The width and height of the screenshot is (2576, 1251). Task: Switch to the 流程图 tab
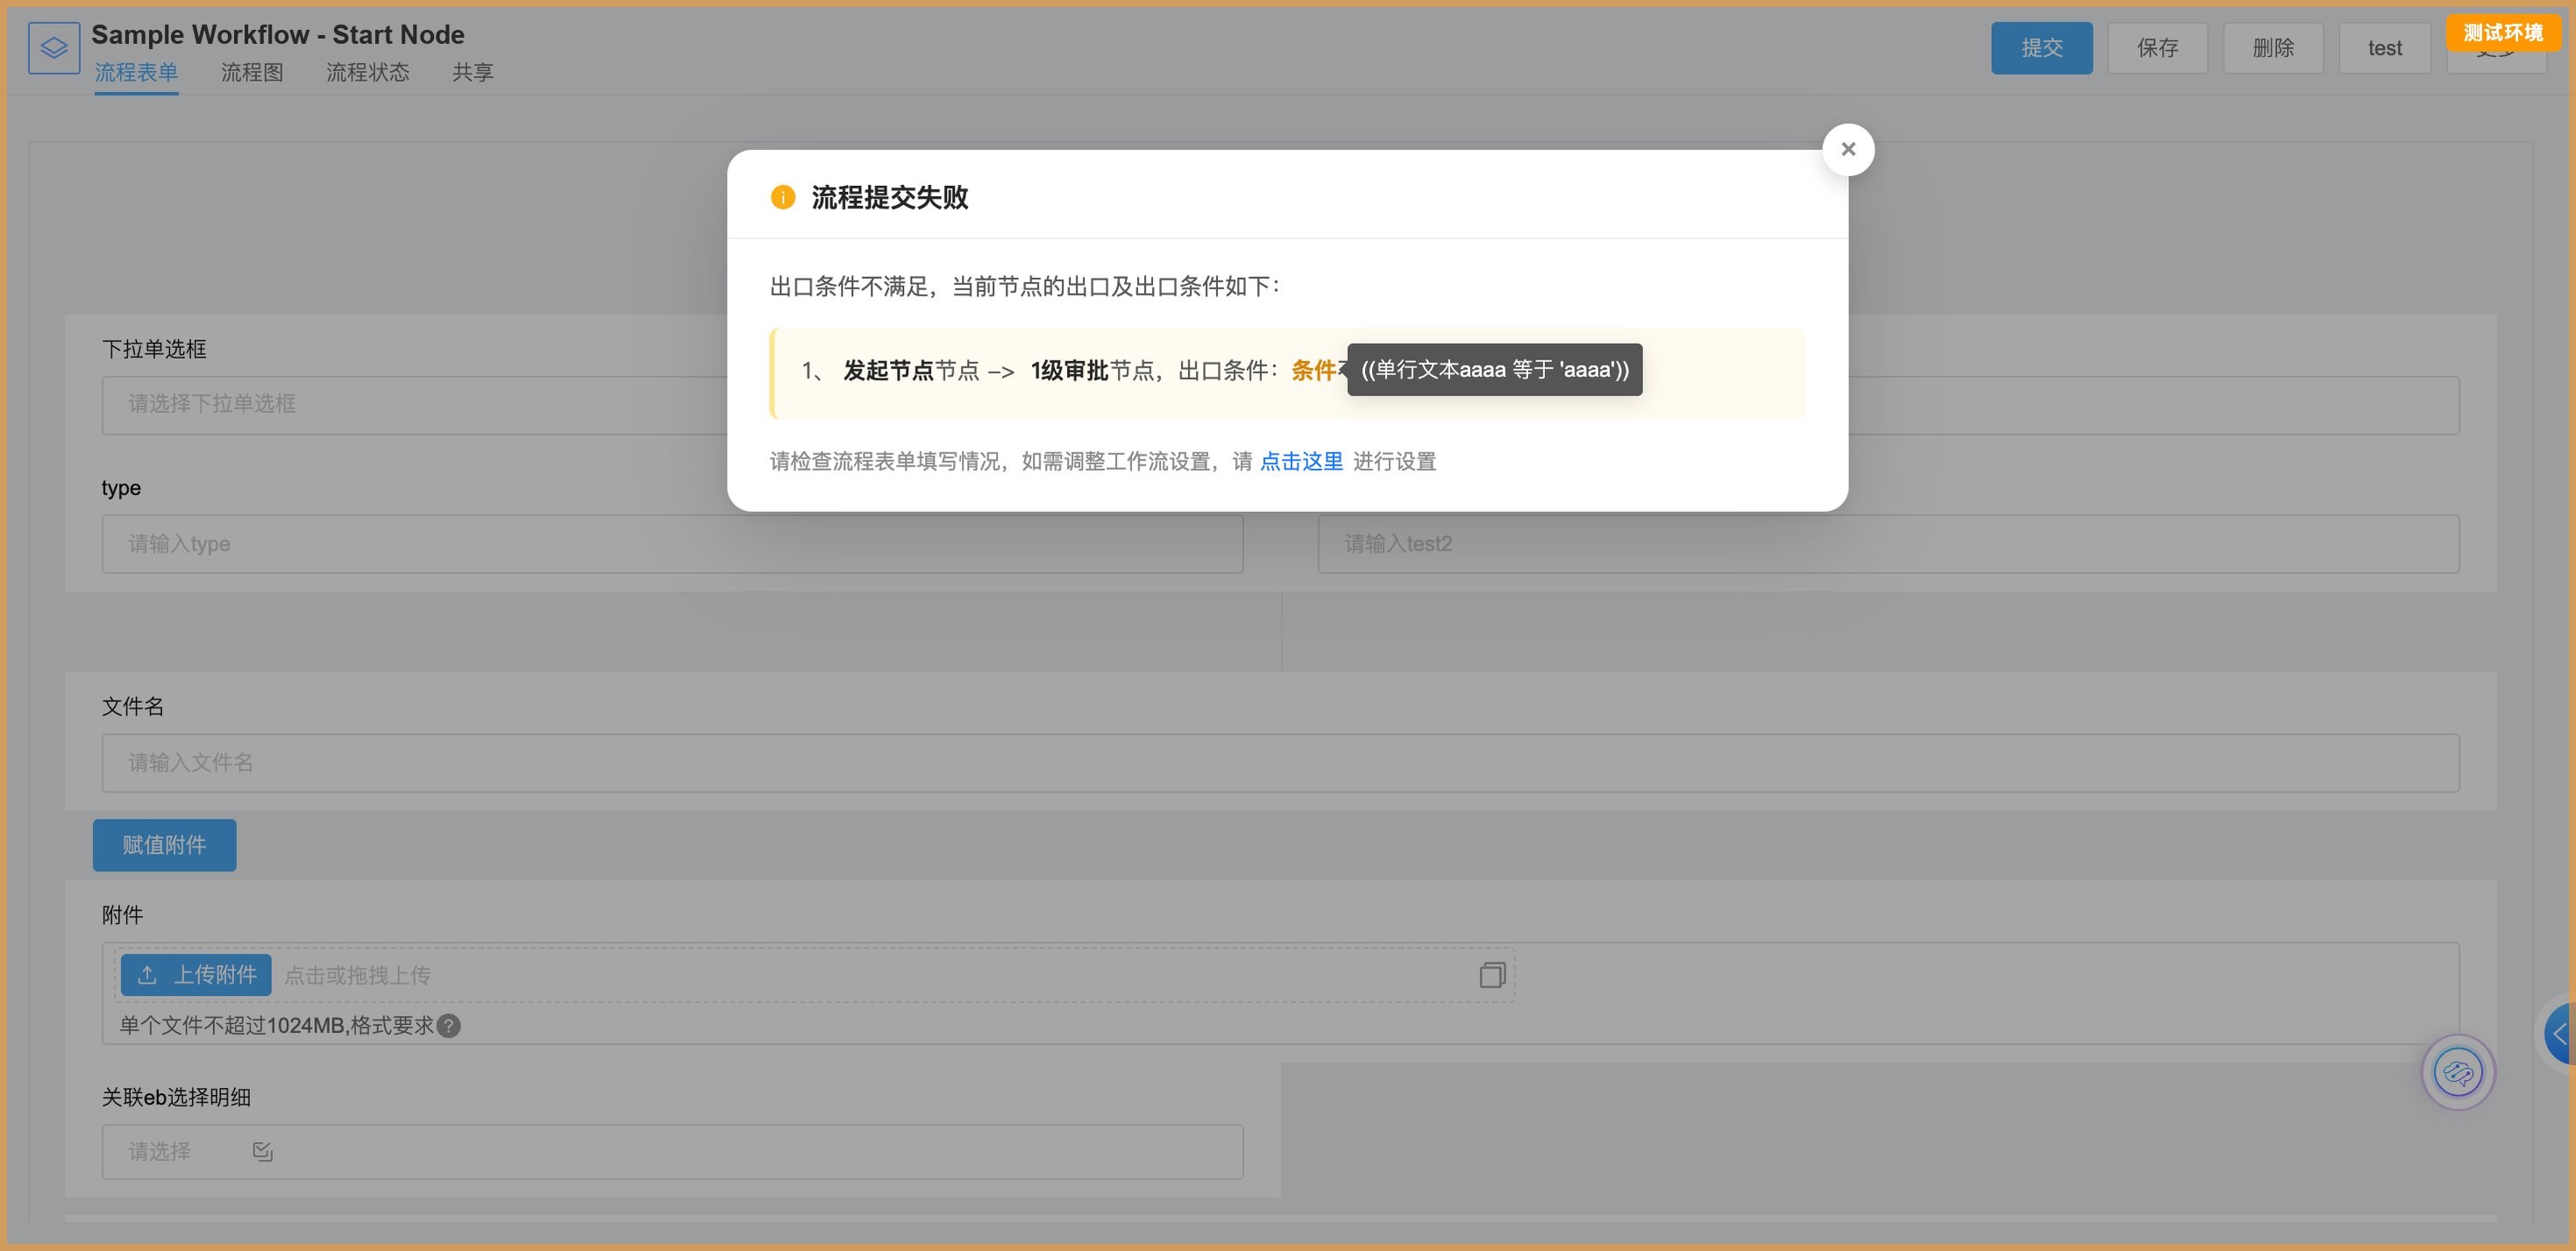pos(252,72)
